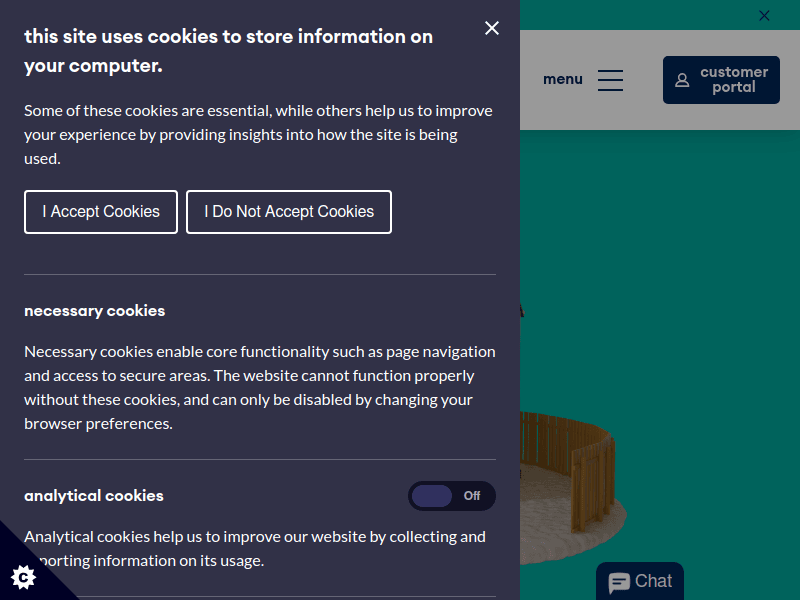Click the cookie control icon in corner
Viewport: 800px width, 600px height.
click(x=23, y=576)
